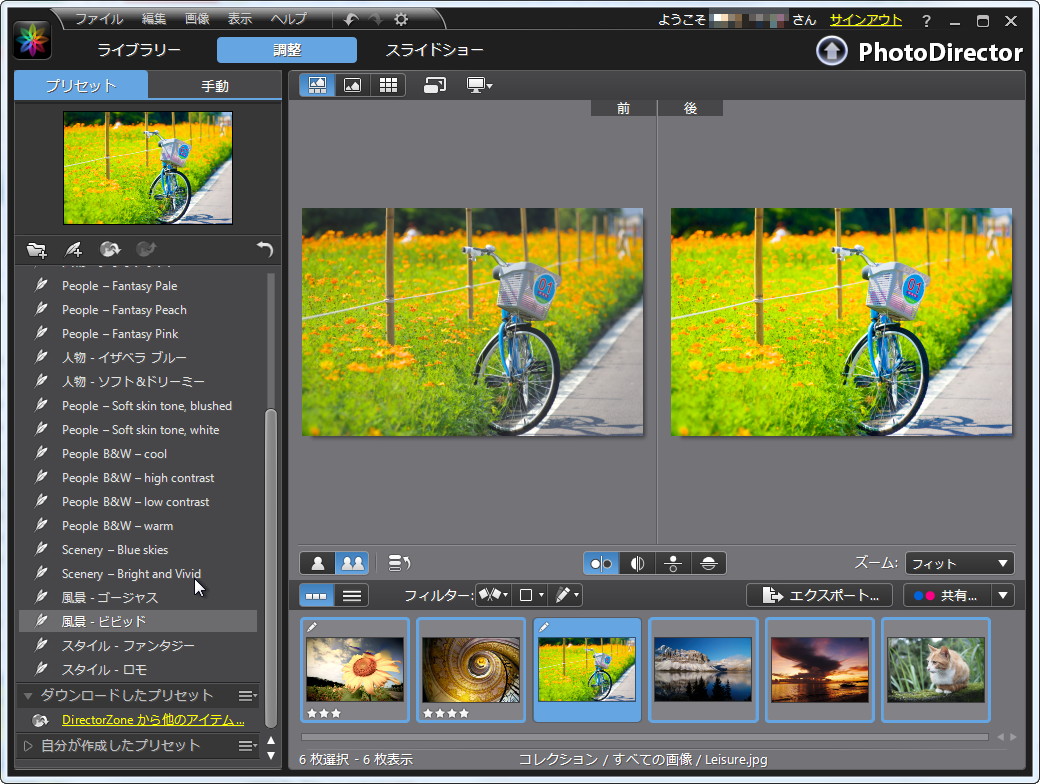Create a new preset group folder

(35, 250)
